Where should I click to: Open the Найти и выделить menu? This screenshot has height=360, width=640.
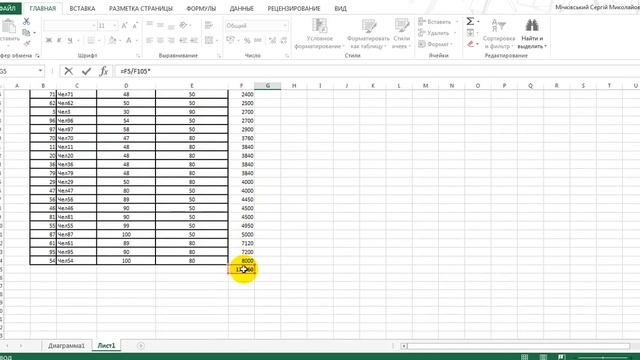click(x=532, y=34)
